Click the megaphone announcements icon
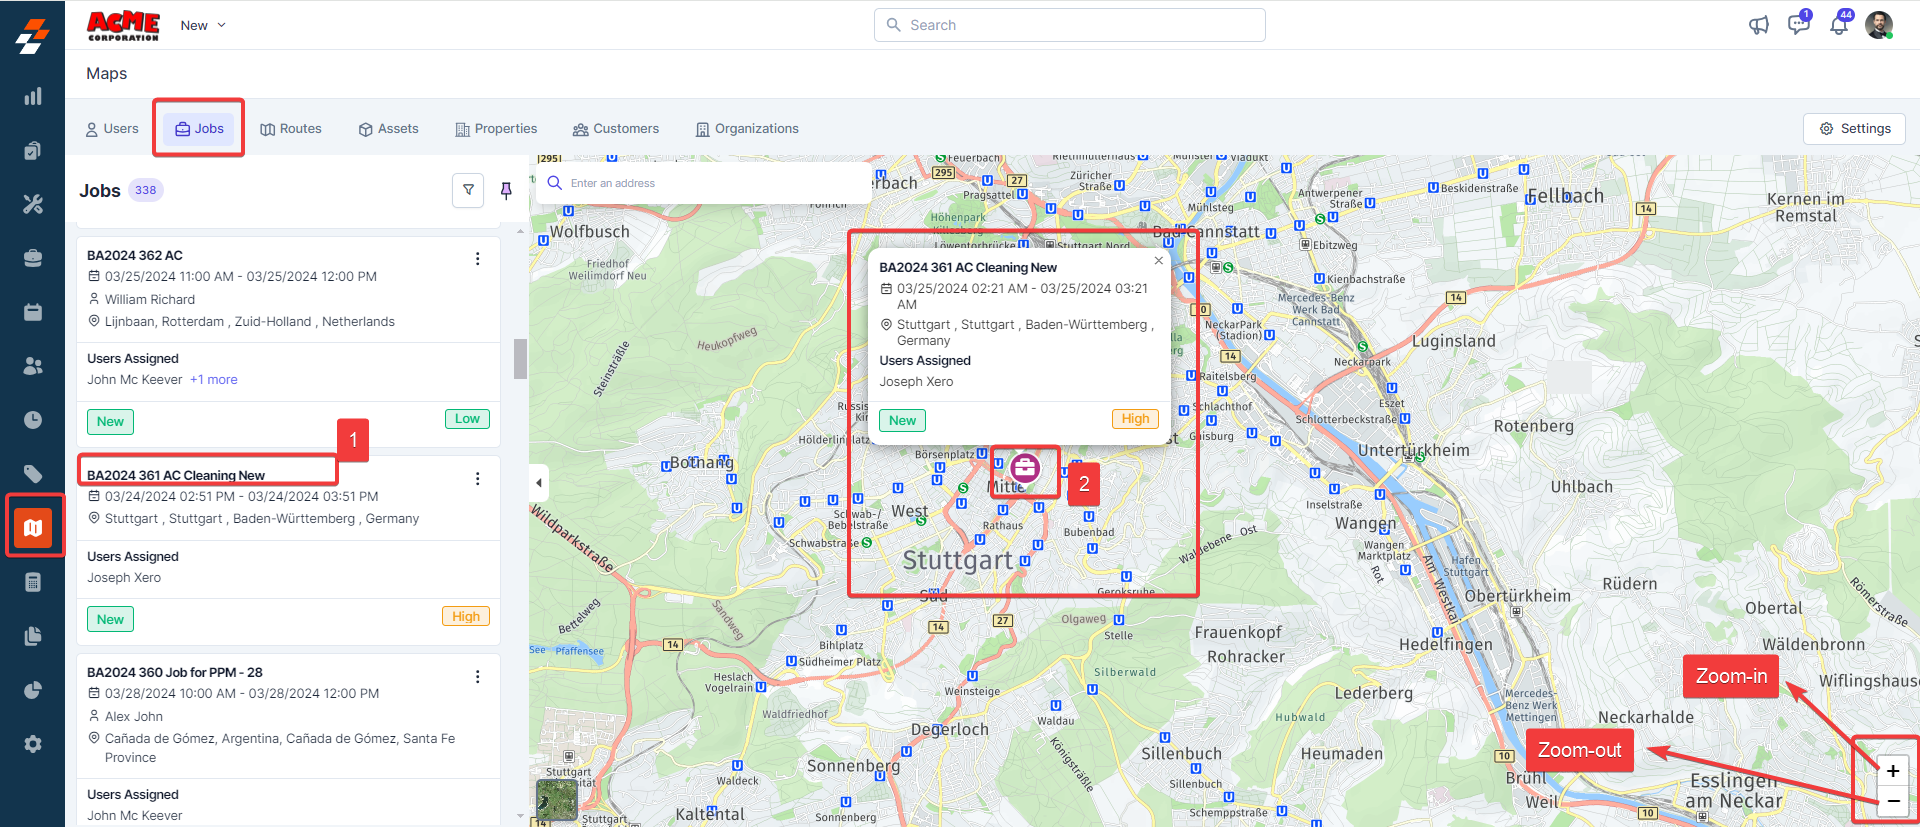 pyautogui.click(x=1758, y=25)
